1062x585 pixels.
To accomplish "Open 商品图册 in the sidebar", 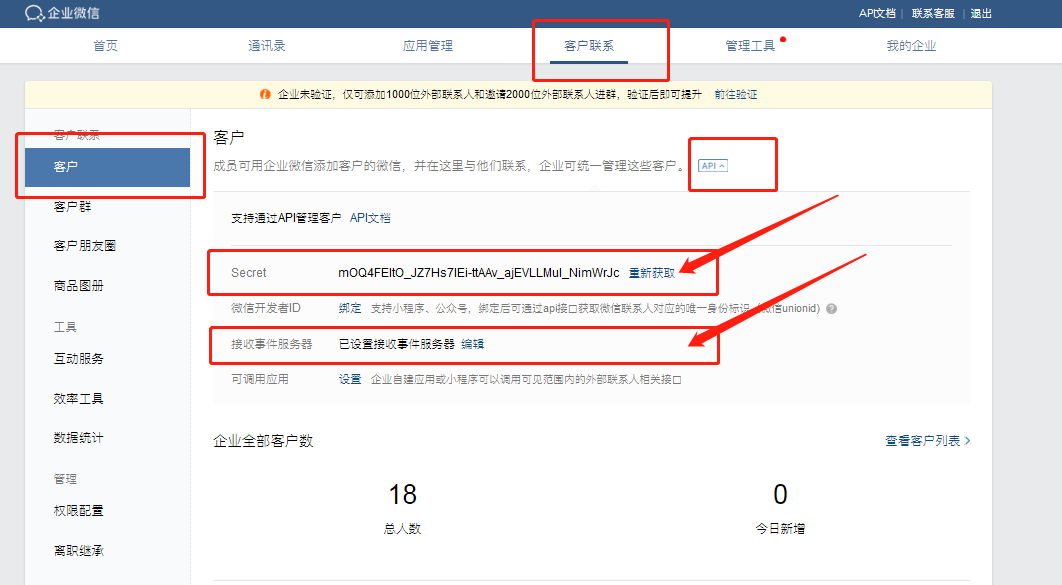I will pyautogui.click(x=79, y=286).
